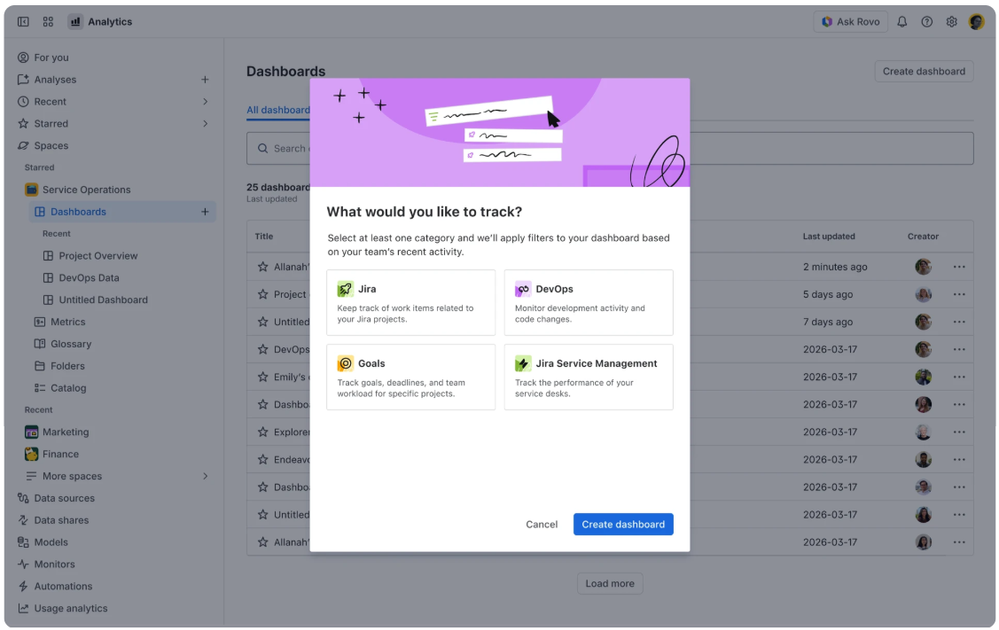
Task: Open the DevOps Data dashboard
Action: 89,278
